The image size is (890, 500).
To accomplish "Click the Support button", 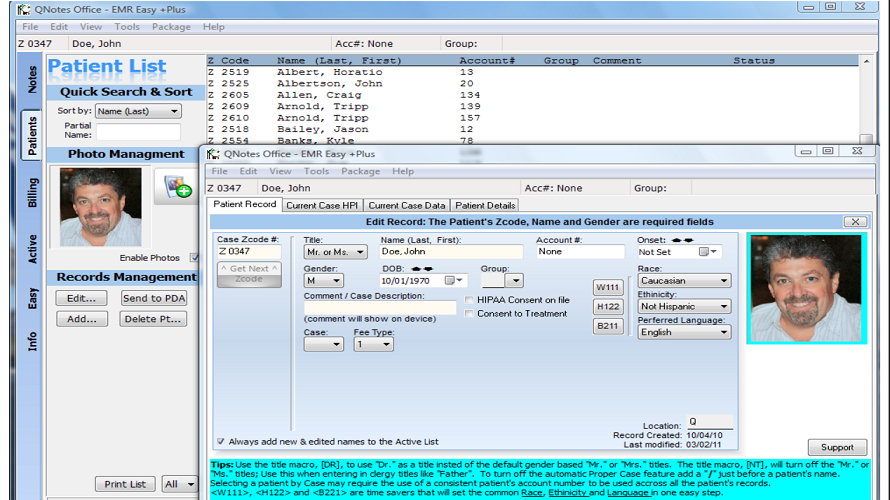I will click(837, 447).
